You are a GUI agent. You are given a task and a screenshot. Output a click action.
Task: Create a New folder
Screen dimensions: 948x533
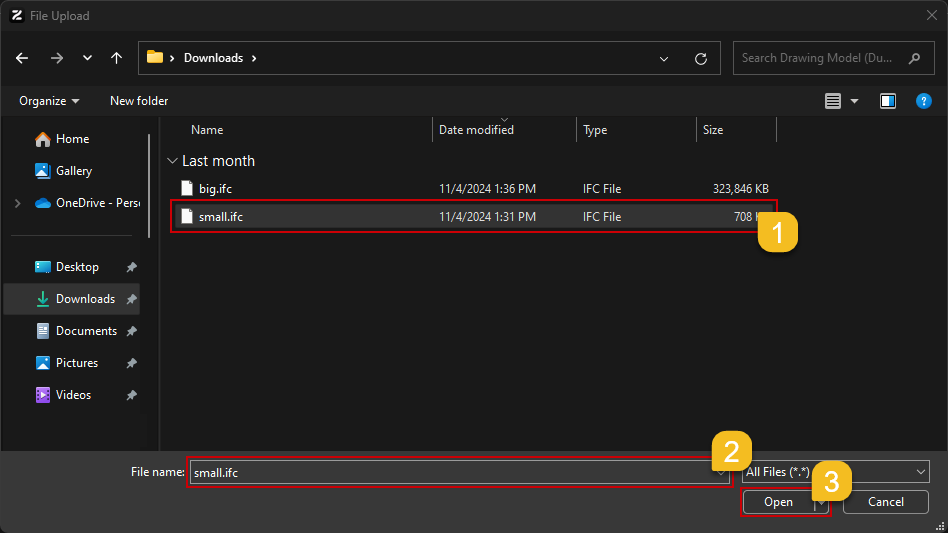[x=139, y=101]
